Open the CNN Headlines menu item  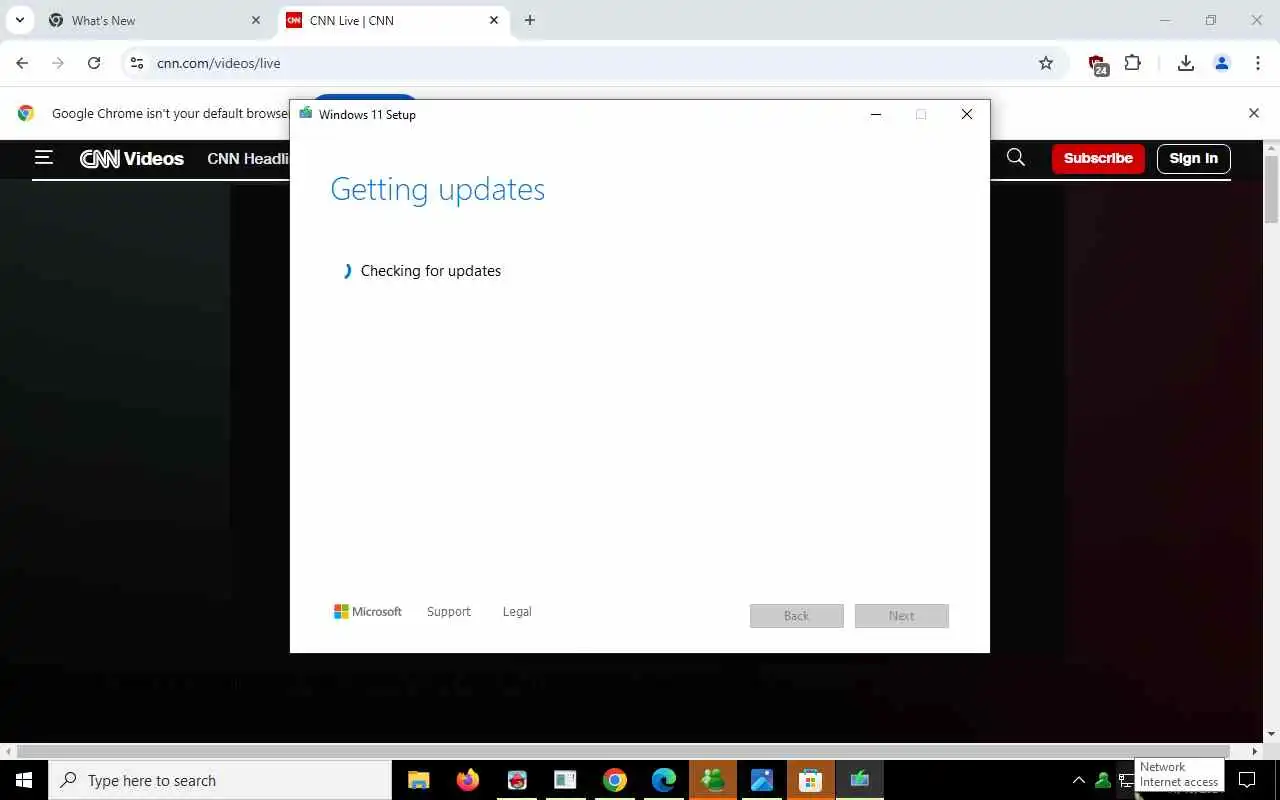coord(248,158)
